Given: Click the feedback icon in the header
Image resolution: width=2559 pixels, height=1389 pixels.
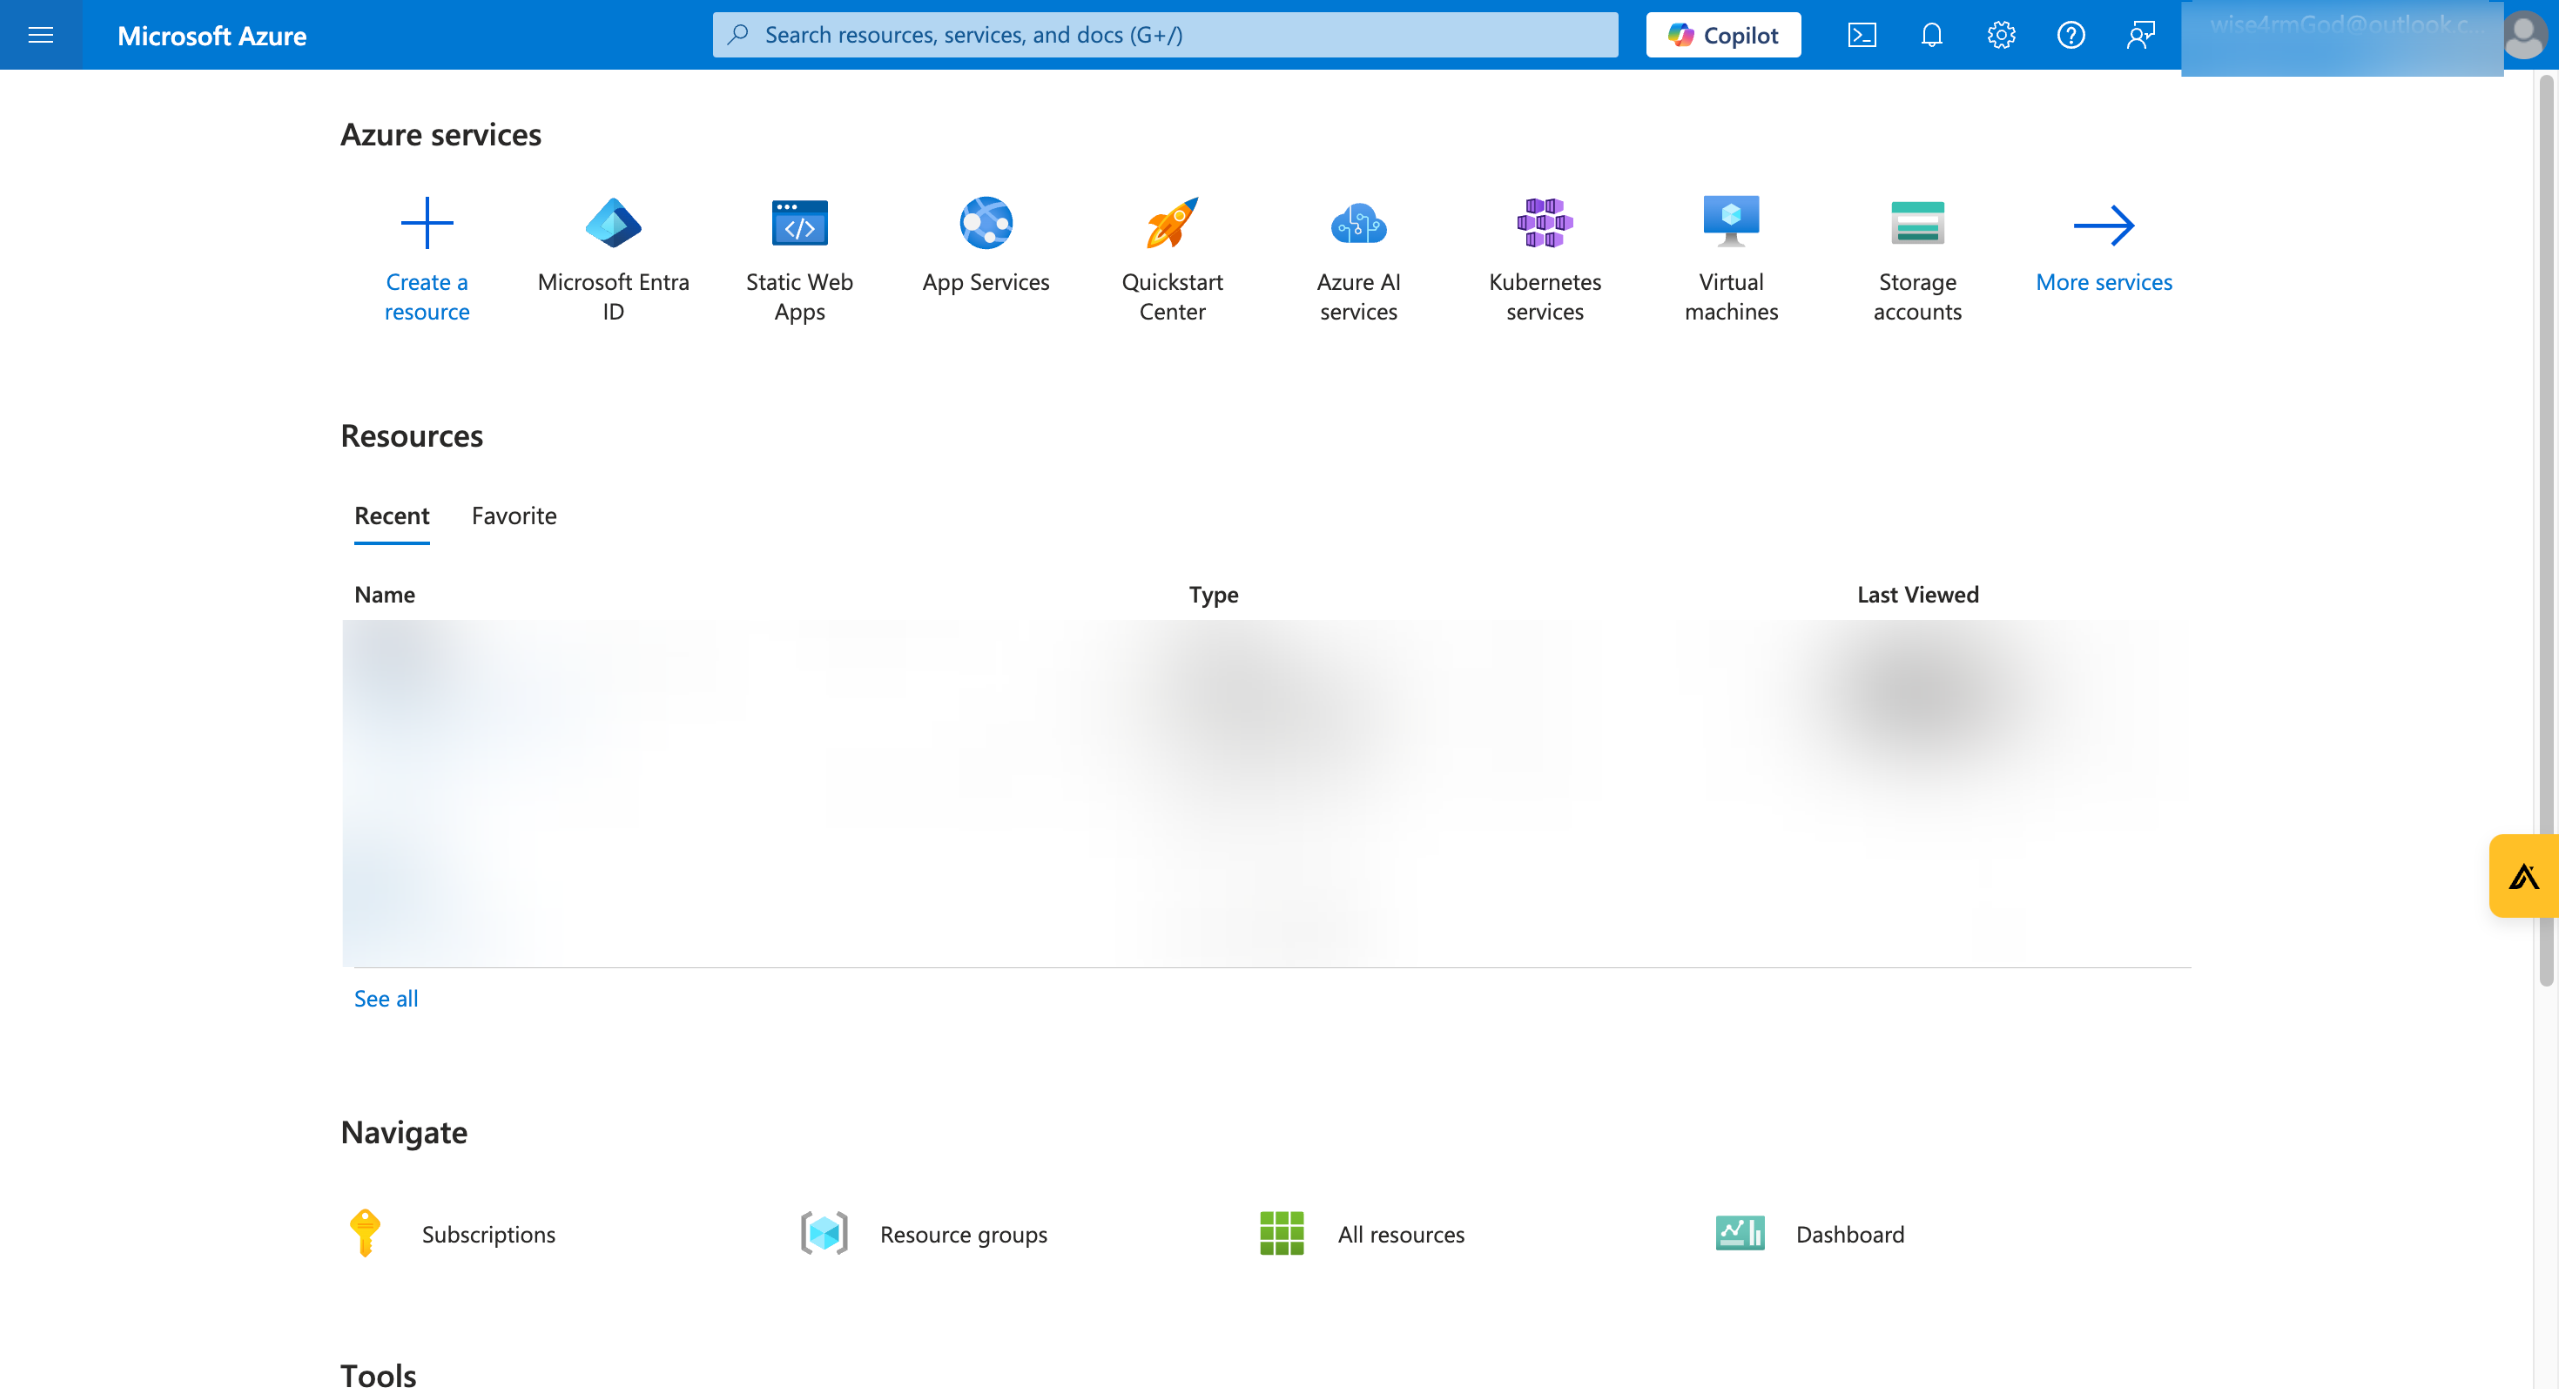Looking at the screenshot, I should 2140,35.
